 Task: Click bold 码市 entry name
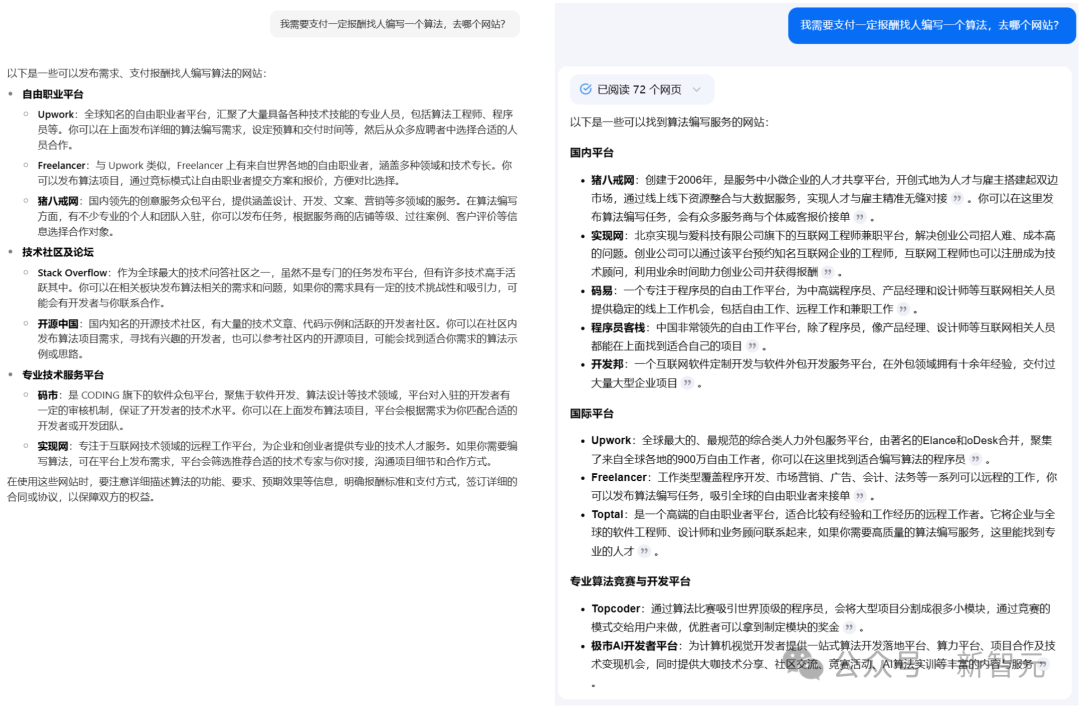point(48,395)
